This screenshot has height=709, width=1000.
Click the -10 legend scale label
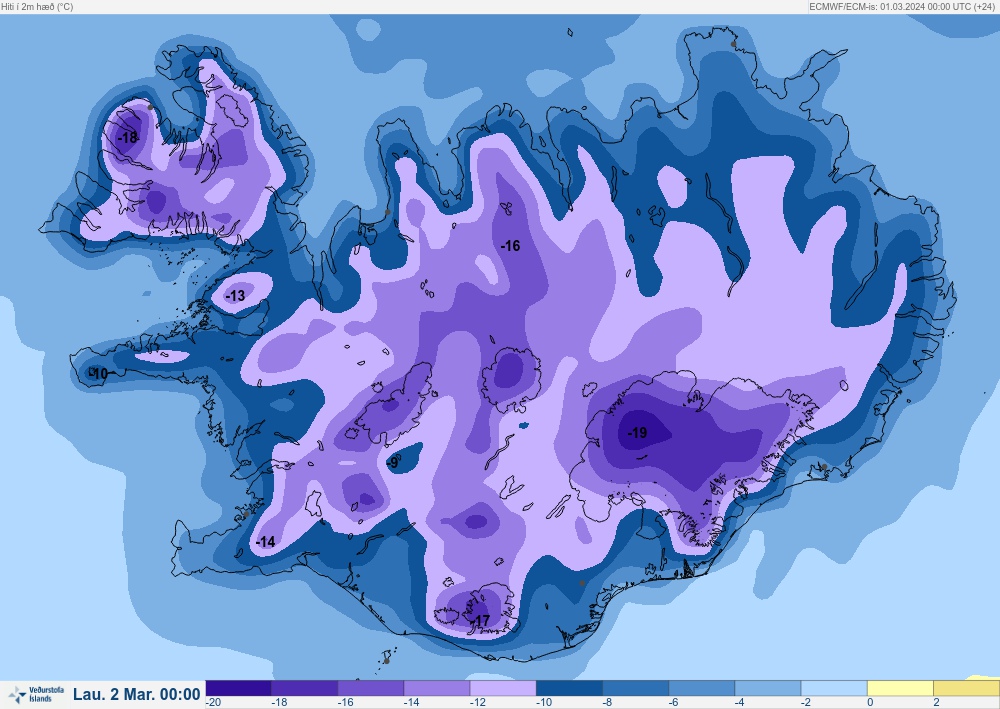(x=544, y=703)
